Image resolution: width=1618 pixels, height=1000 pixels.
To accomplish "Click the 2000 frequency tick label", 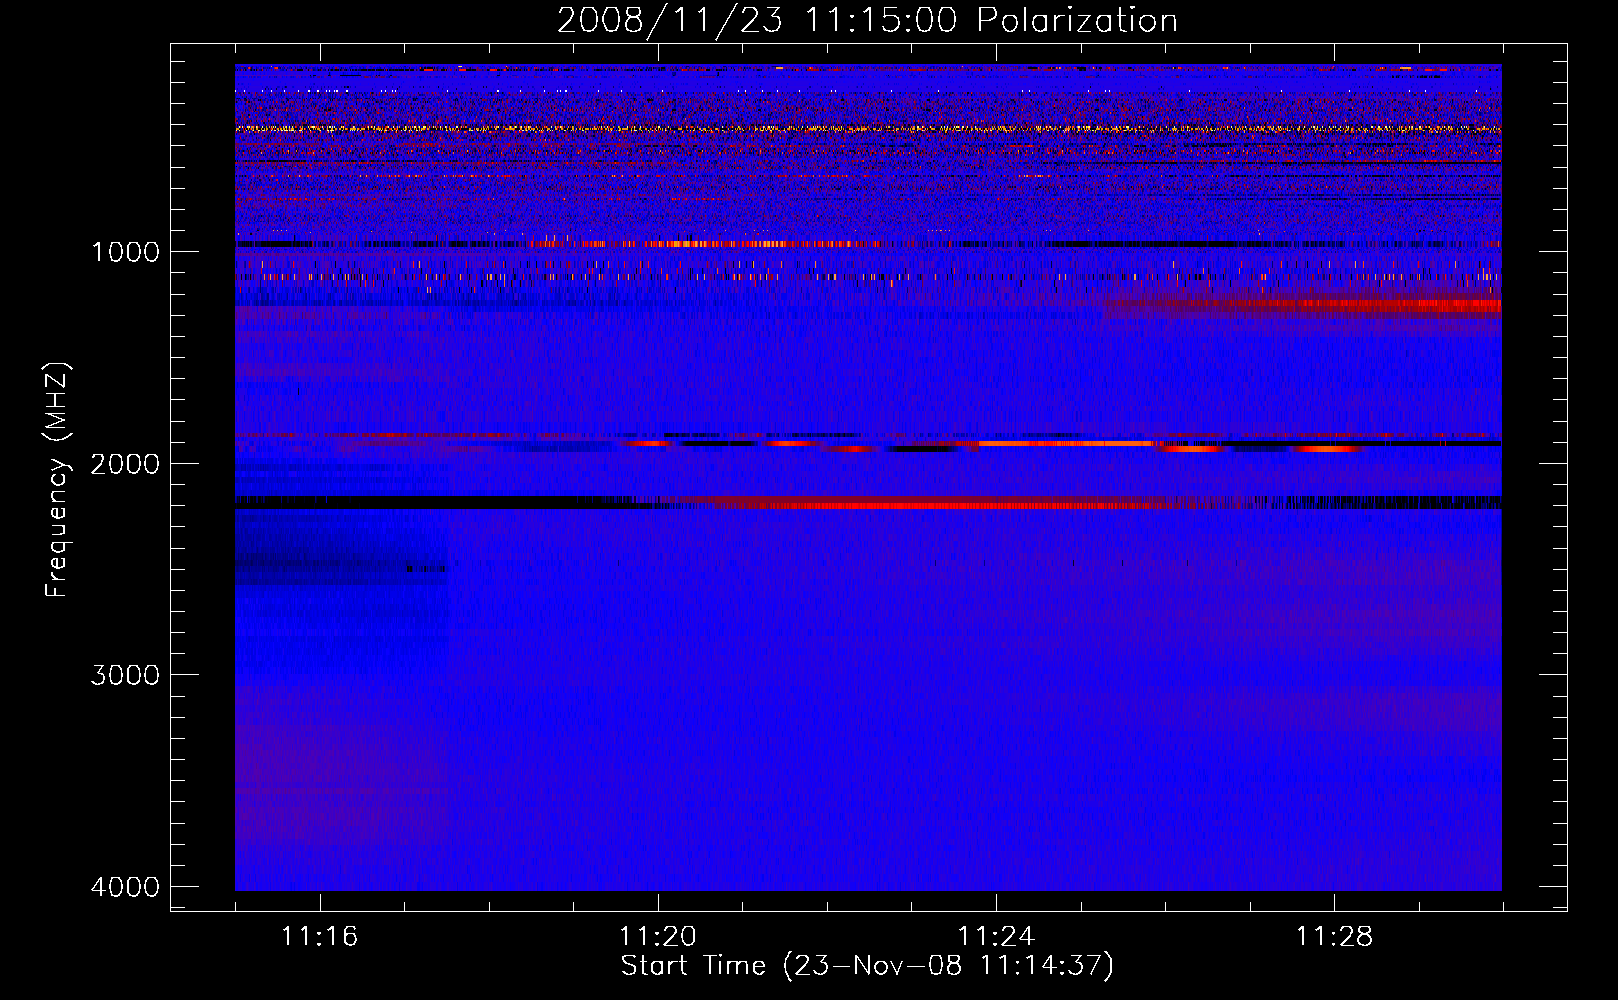I will pos(125,464).
